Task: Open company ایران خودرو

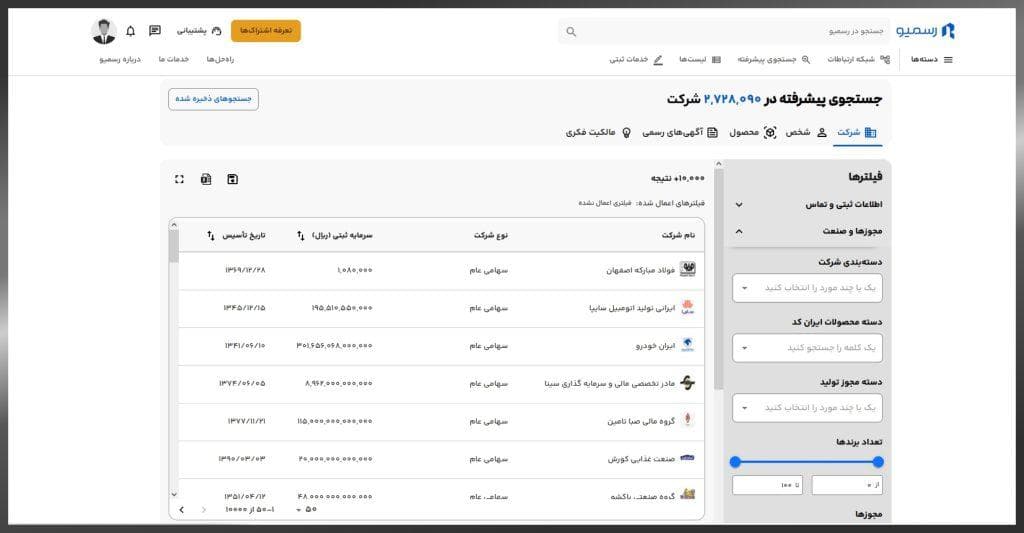Action: (x=655, y=346)
